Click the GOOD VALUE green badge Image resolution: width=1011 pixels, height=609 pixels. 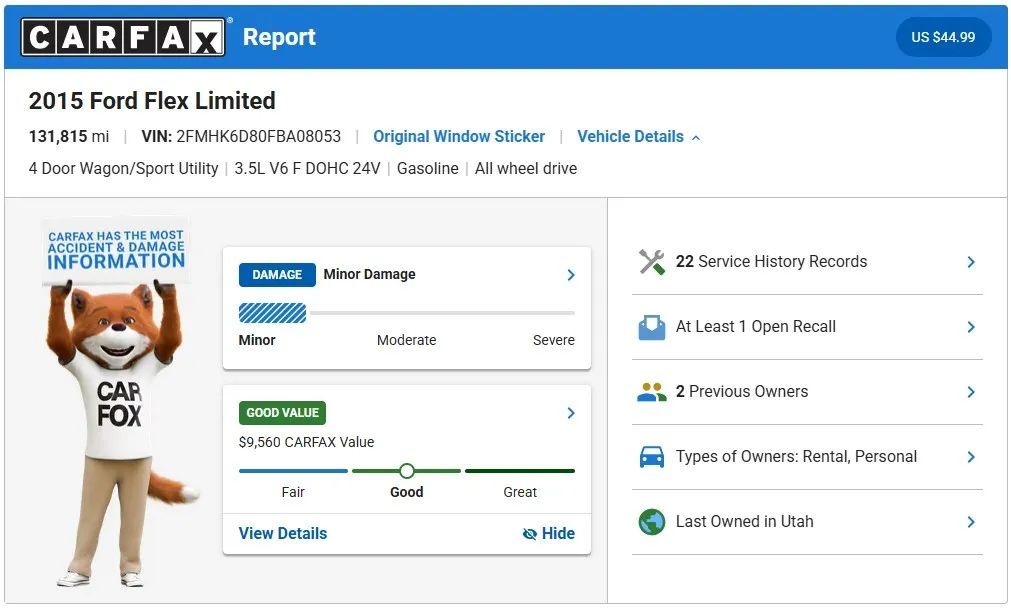pyautogui.click(x=282, y=413)
